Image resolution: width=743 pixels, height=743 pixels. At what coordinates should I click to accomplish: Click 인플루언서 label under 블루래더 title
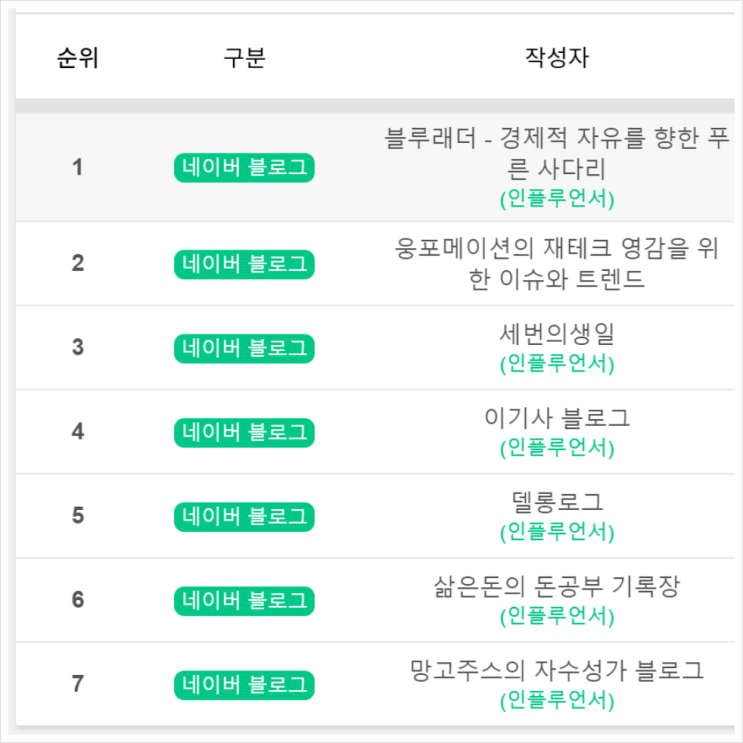(556, 198)
